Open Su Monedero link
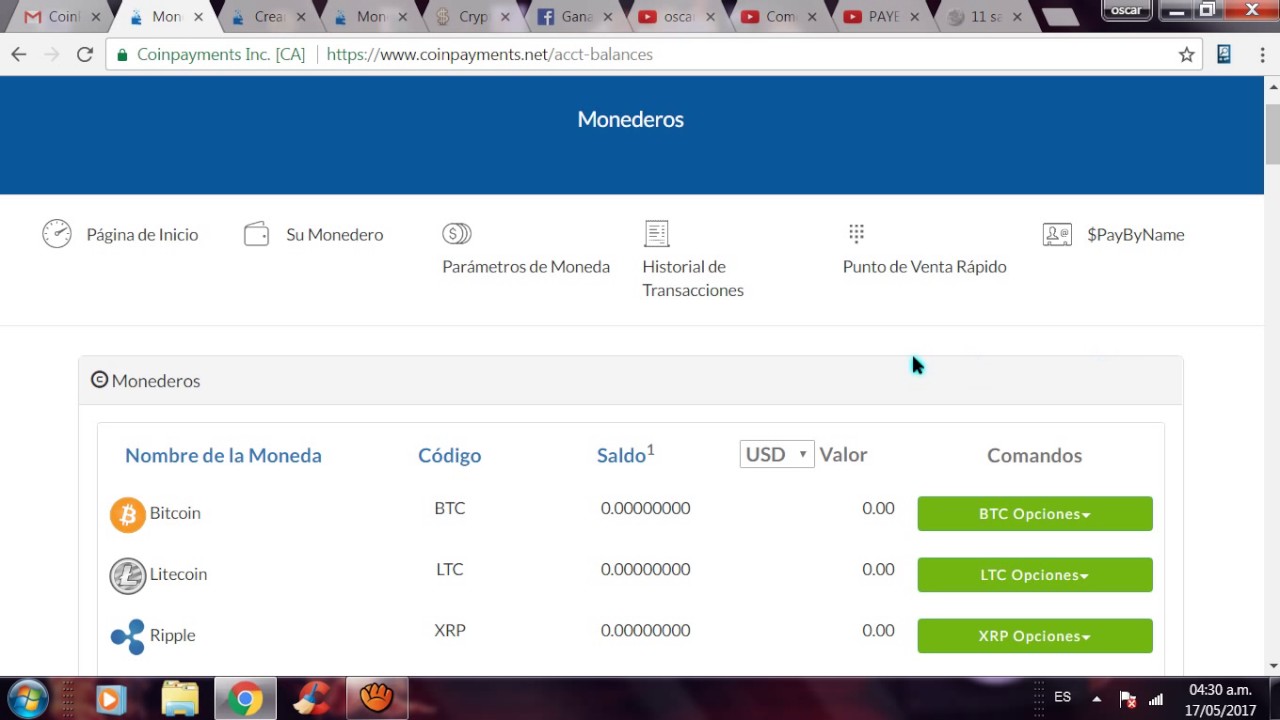The image size is (1280, 720). 334,234
